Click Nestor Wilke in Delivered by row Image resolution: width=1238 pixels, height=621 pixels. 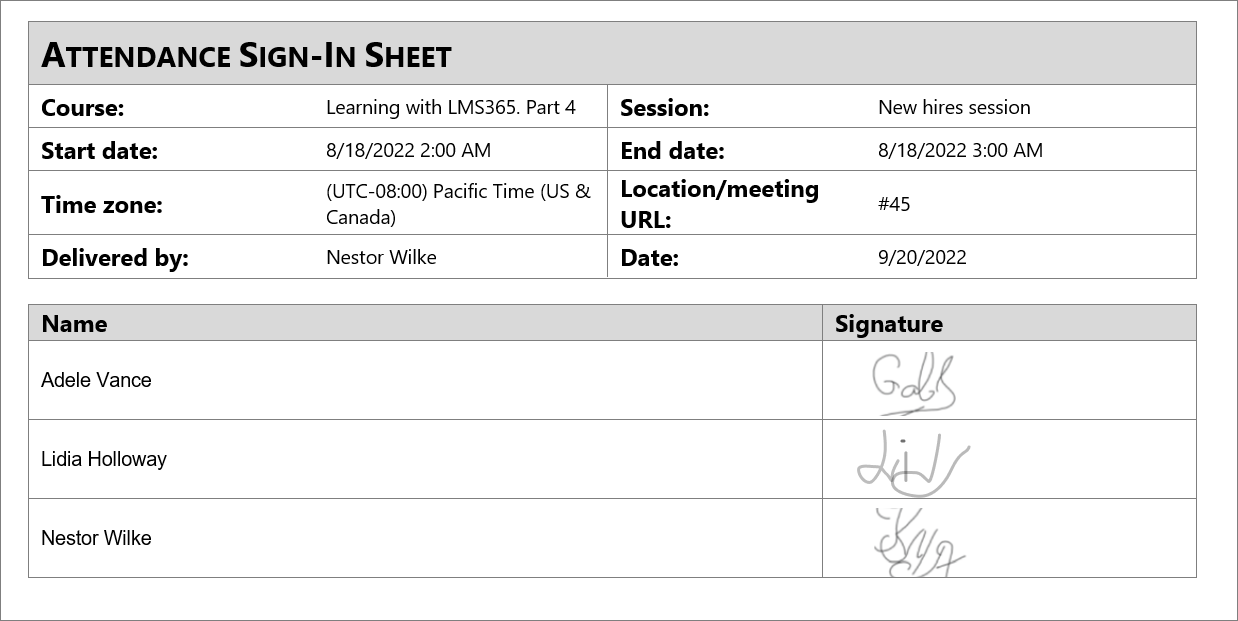381,257
